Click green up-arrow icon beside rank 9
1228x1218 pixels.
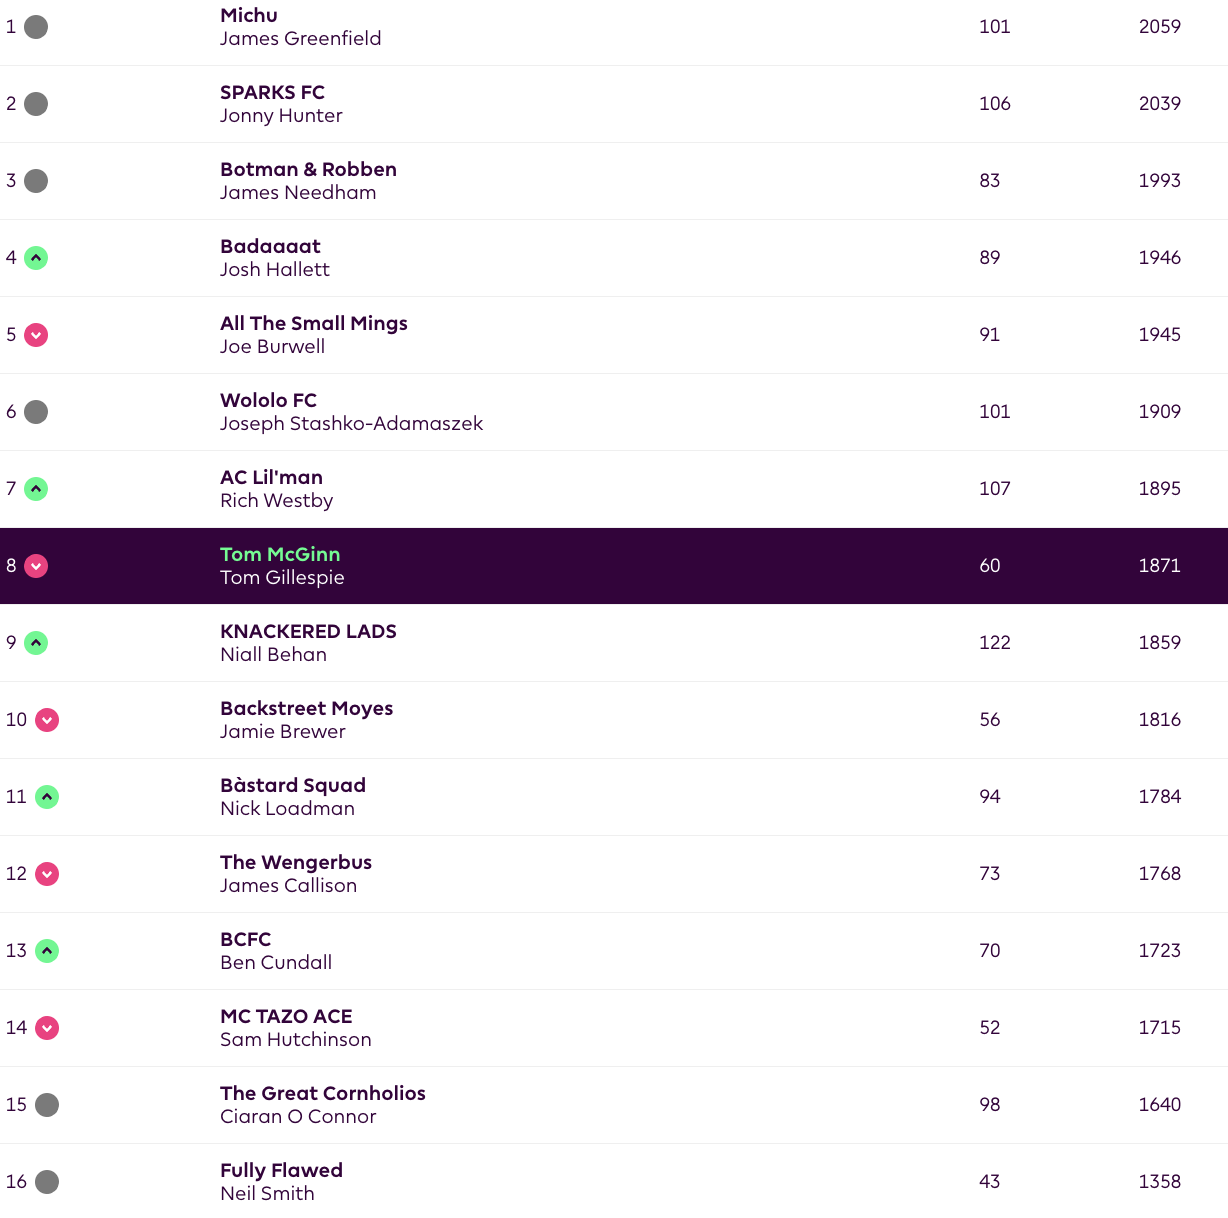[36, 643]
